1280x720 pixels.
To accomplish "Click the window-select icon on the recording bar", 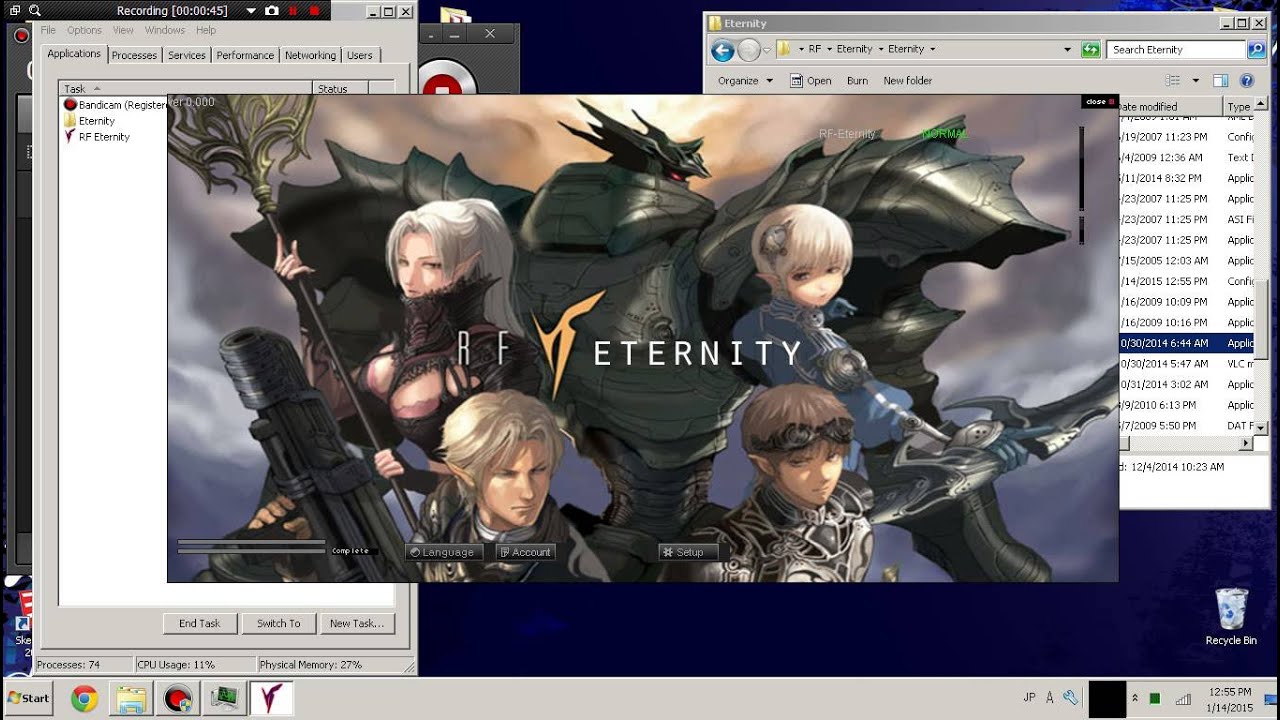I will click(x=15, y=11).
